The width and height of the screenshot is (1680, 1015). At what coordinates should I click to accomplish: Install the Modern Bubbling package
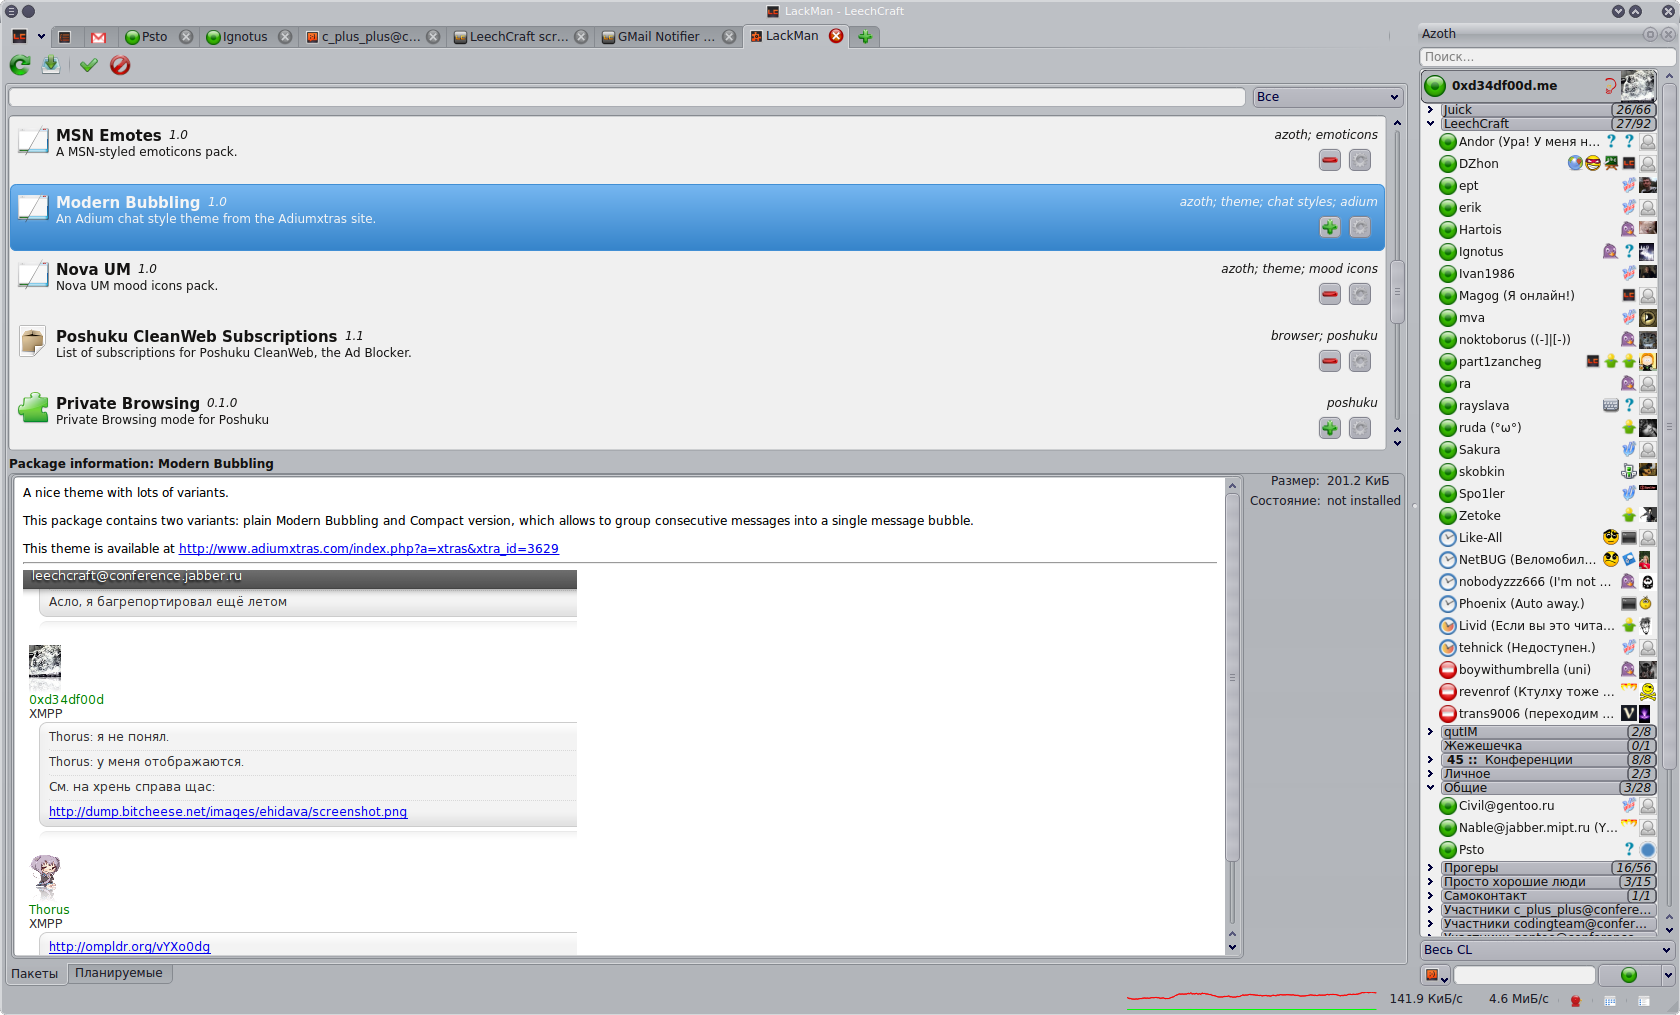(x=1330, y=227)
